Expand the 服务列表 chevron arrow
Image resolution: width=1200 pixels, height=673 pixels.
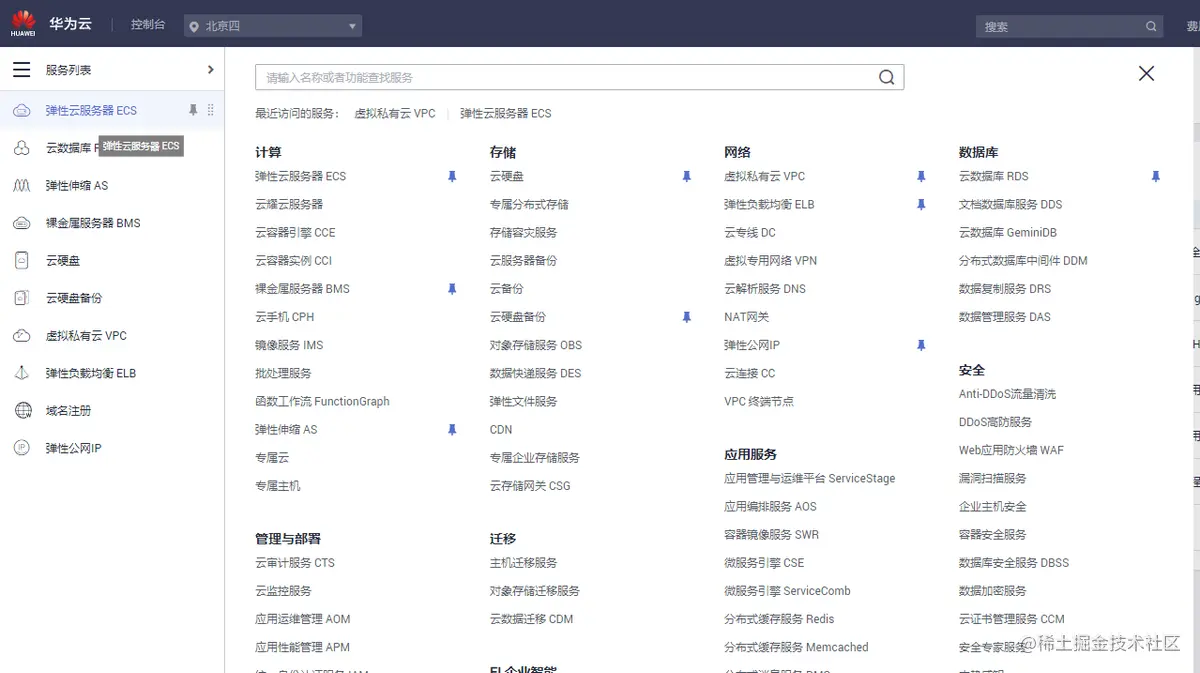[x=210, y=70]
